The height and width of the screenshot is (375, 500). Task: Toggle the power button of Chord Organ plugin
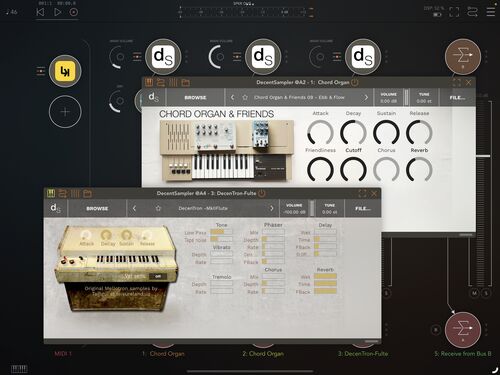point(355,82)
